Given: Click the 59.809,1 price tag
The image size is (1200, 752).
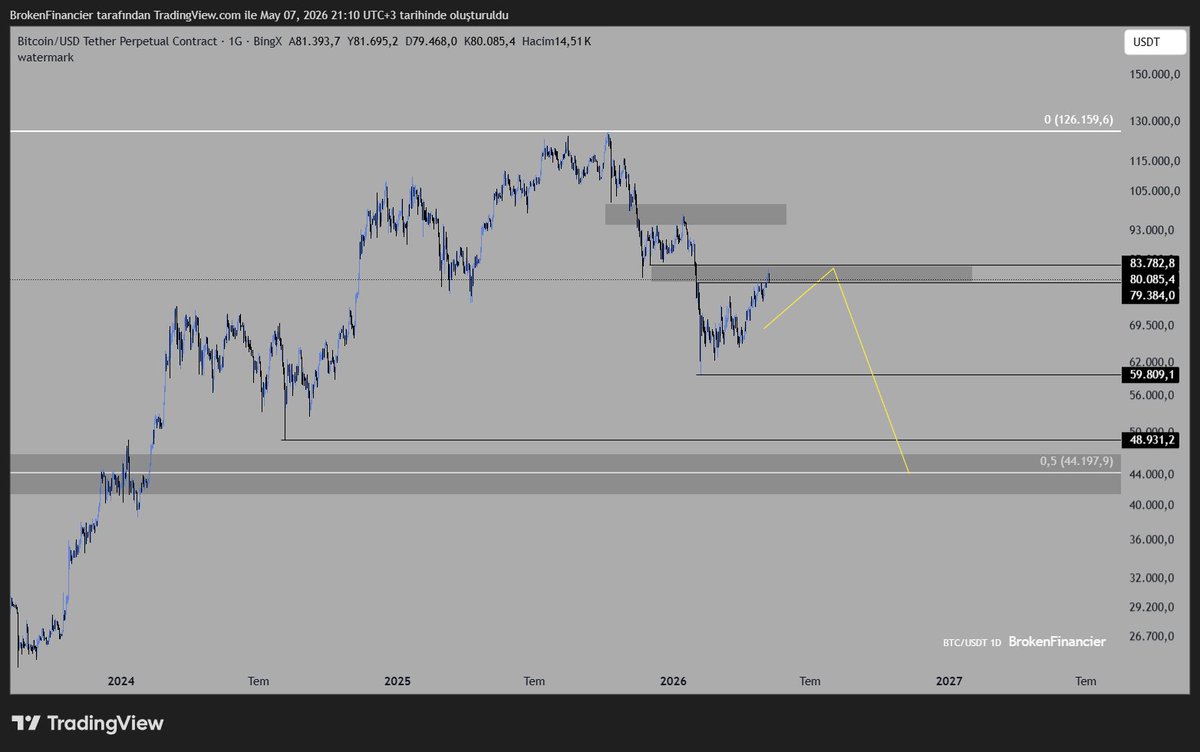Looking at the screenshot, I should [1153, 375].
